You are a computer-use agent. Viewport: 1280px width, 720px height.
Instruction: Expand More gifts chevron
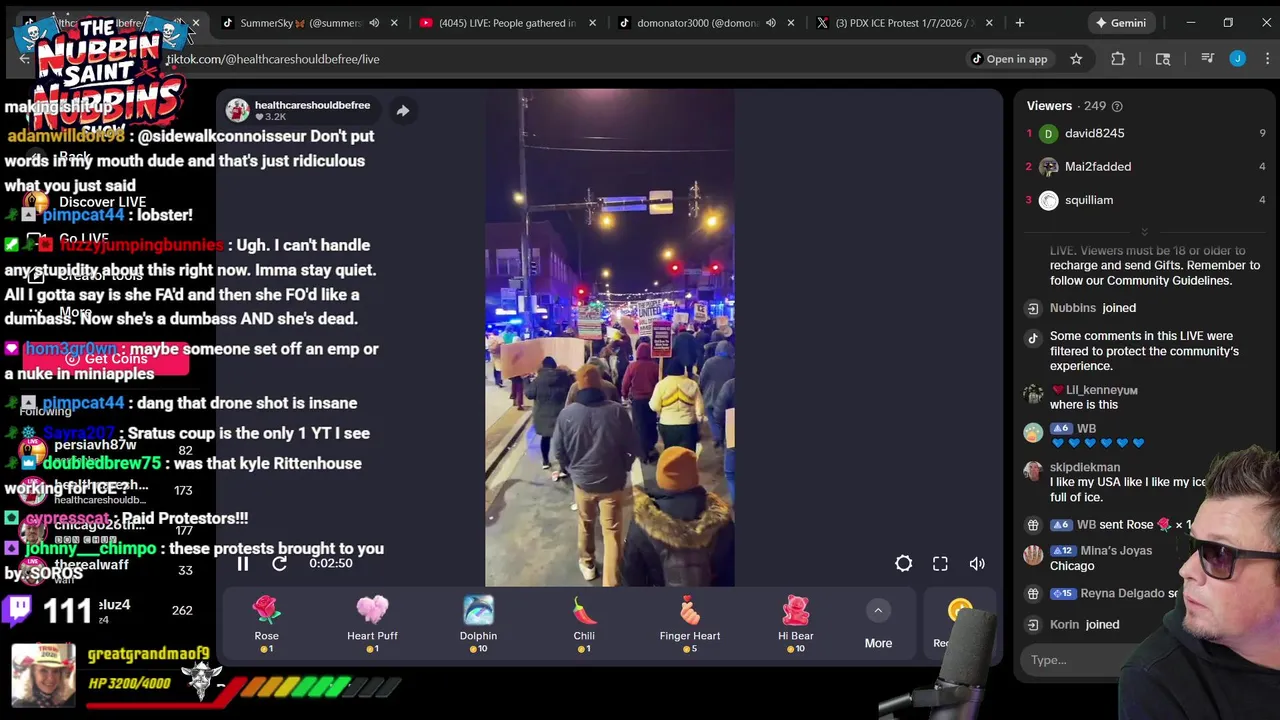pos(878,610)
